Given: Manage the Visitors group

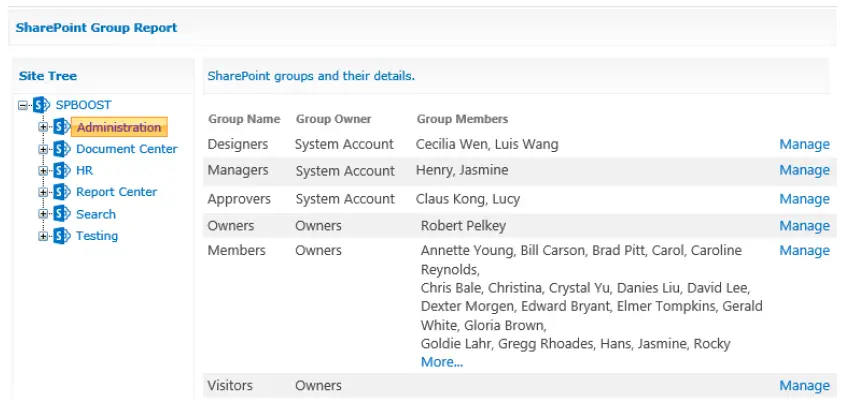Looking at the screenshot, I should point(804,385).
